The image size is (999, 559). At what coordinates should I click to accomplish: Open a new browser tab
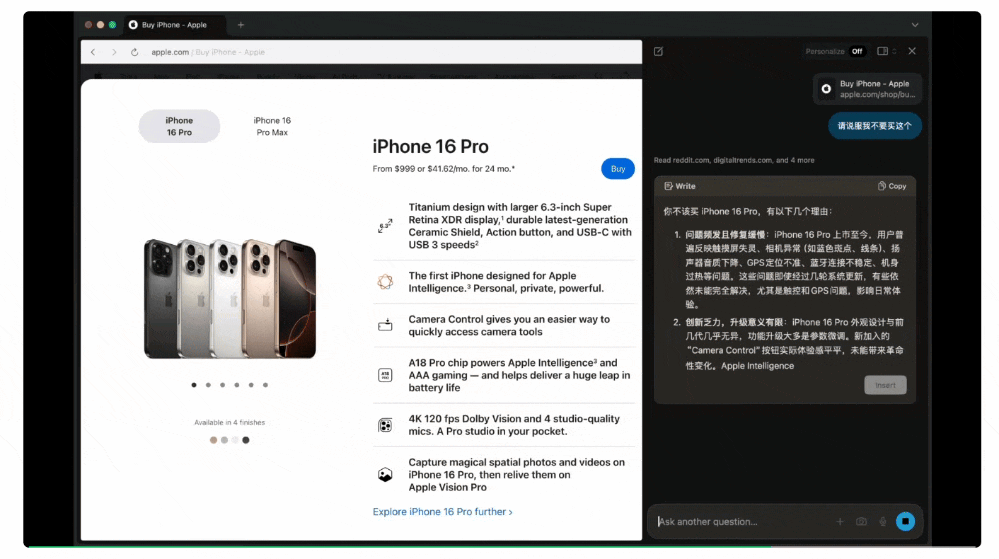(x=241, y=25)
